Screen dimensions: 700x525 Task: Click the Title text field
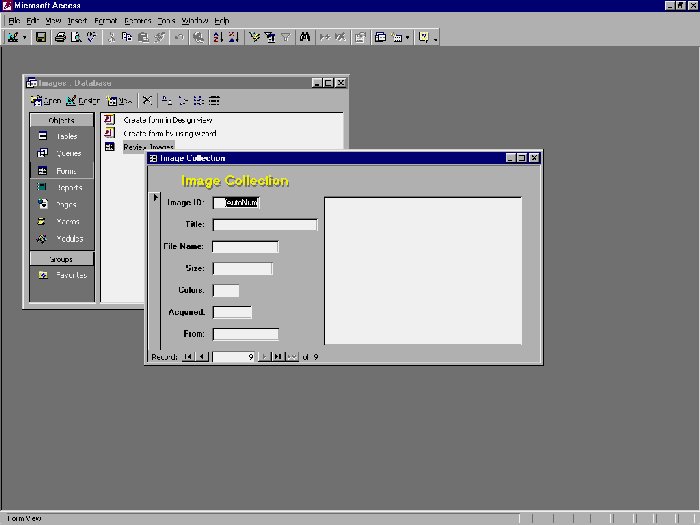point(265,225)
